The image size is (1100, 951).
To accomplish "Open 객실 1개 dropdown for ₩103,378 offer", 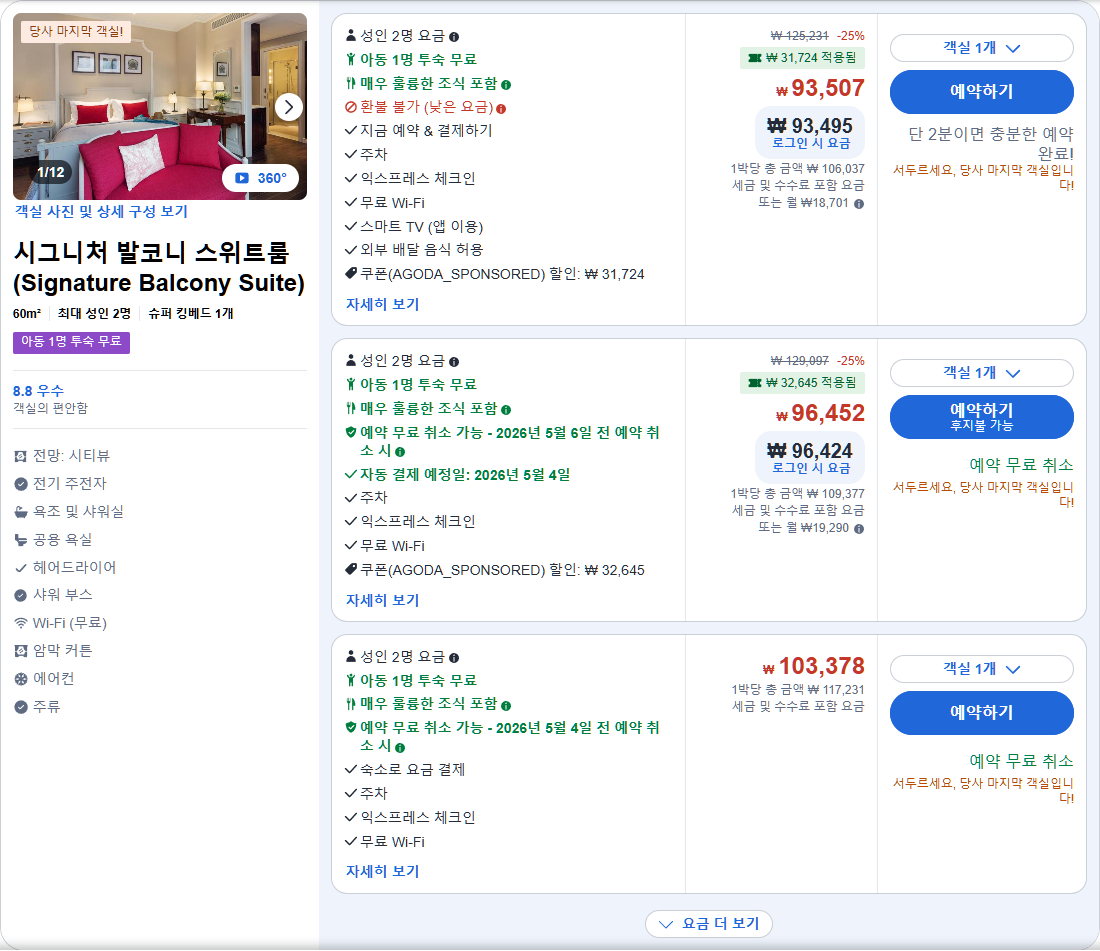I will [x=981, y=669].
